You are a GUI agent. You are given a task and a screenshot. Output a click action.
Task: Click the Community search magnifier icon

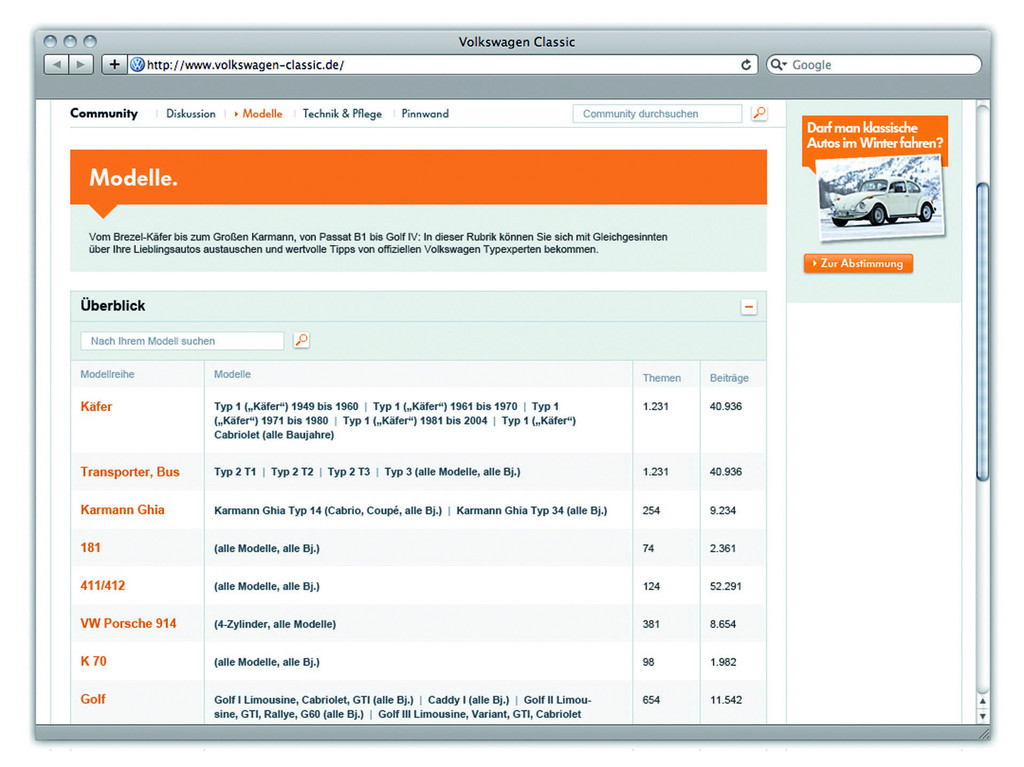click(x=759, y=113)
